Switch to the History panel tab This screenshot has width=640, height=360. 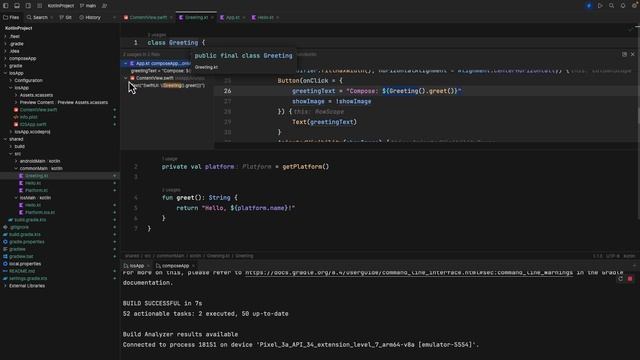coord(90,18)
